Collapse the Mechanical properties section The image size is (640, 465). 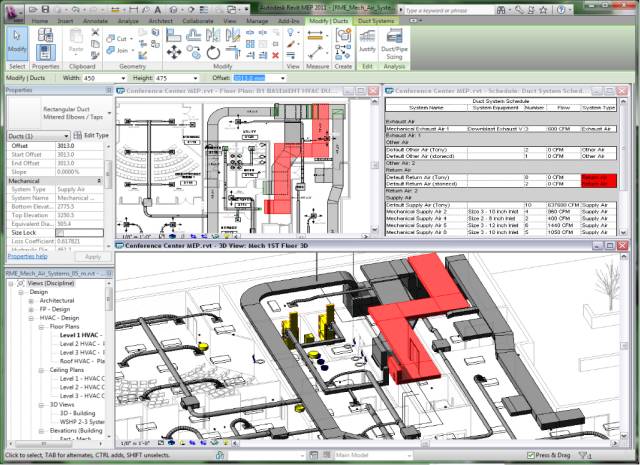99,180
